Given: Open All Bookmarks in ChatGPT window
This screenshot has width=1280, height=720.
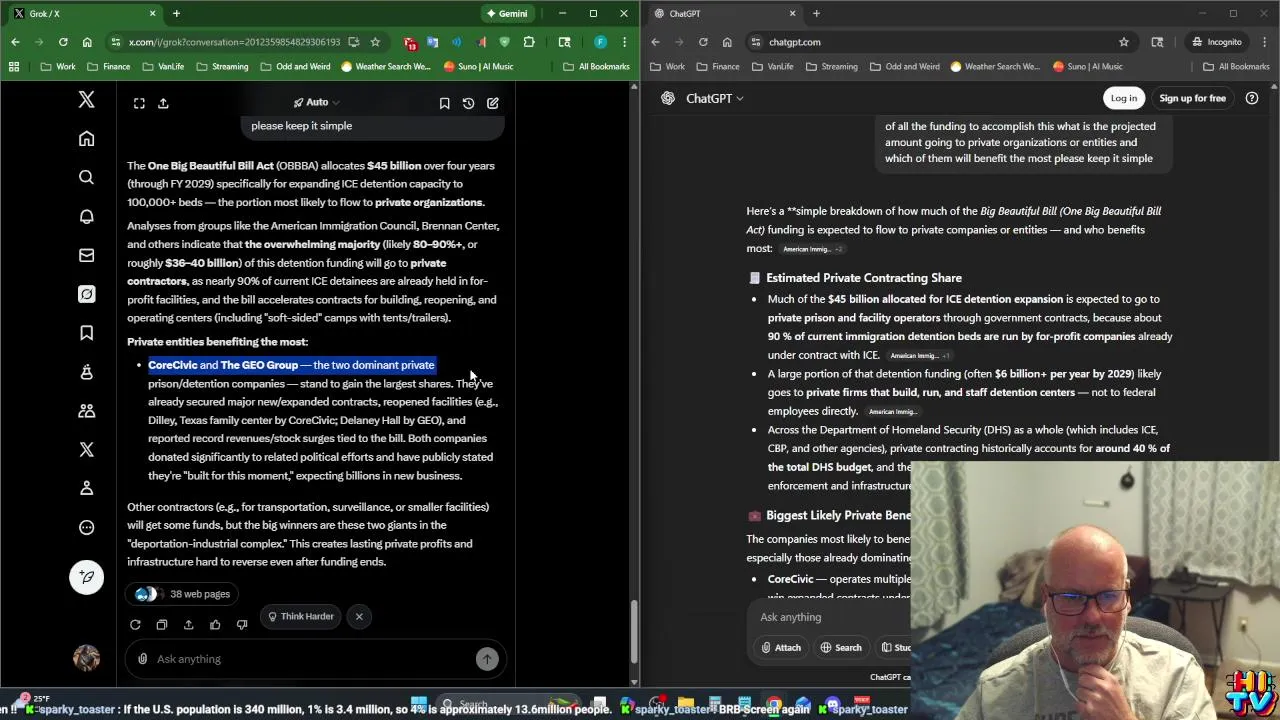Looking at the screenshot, I should coord(1236,67).
